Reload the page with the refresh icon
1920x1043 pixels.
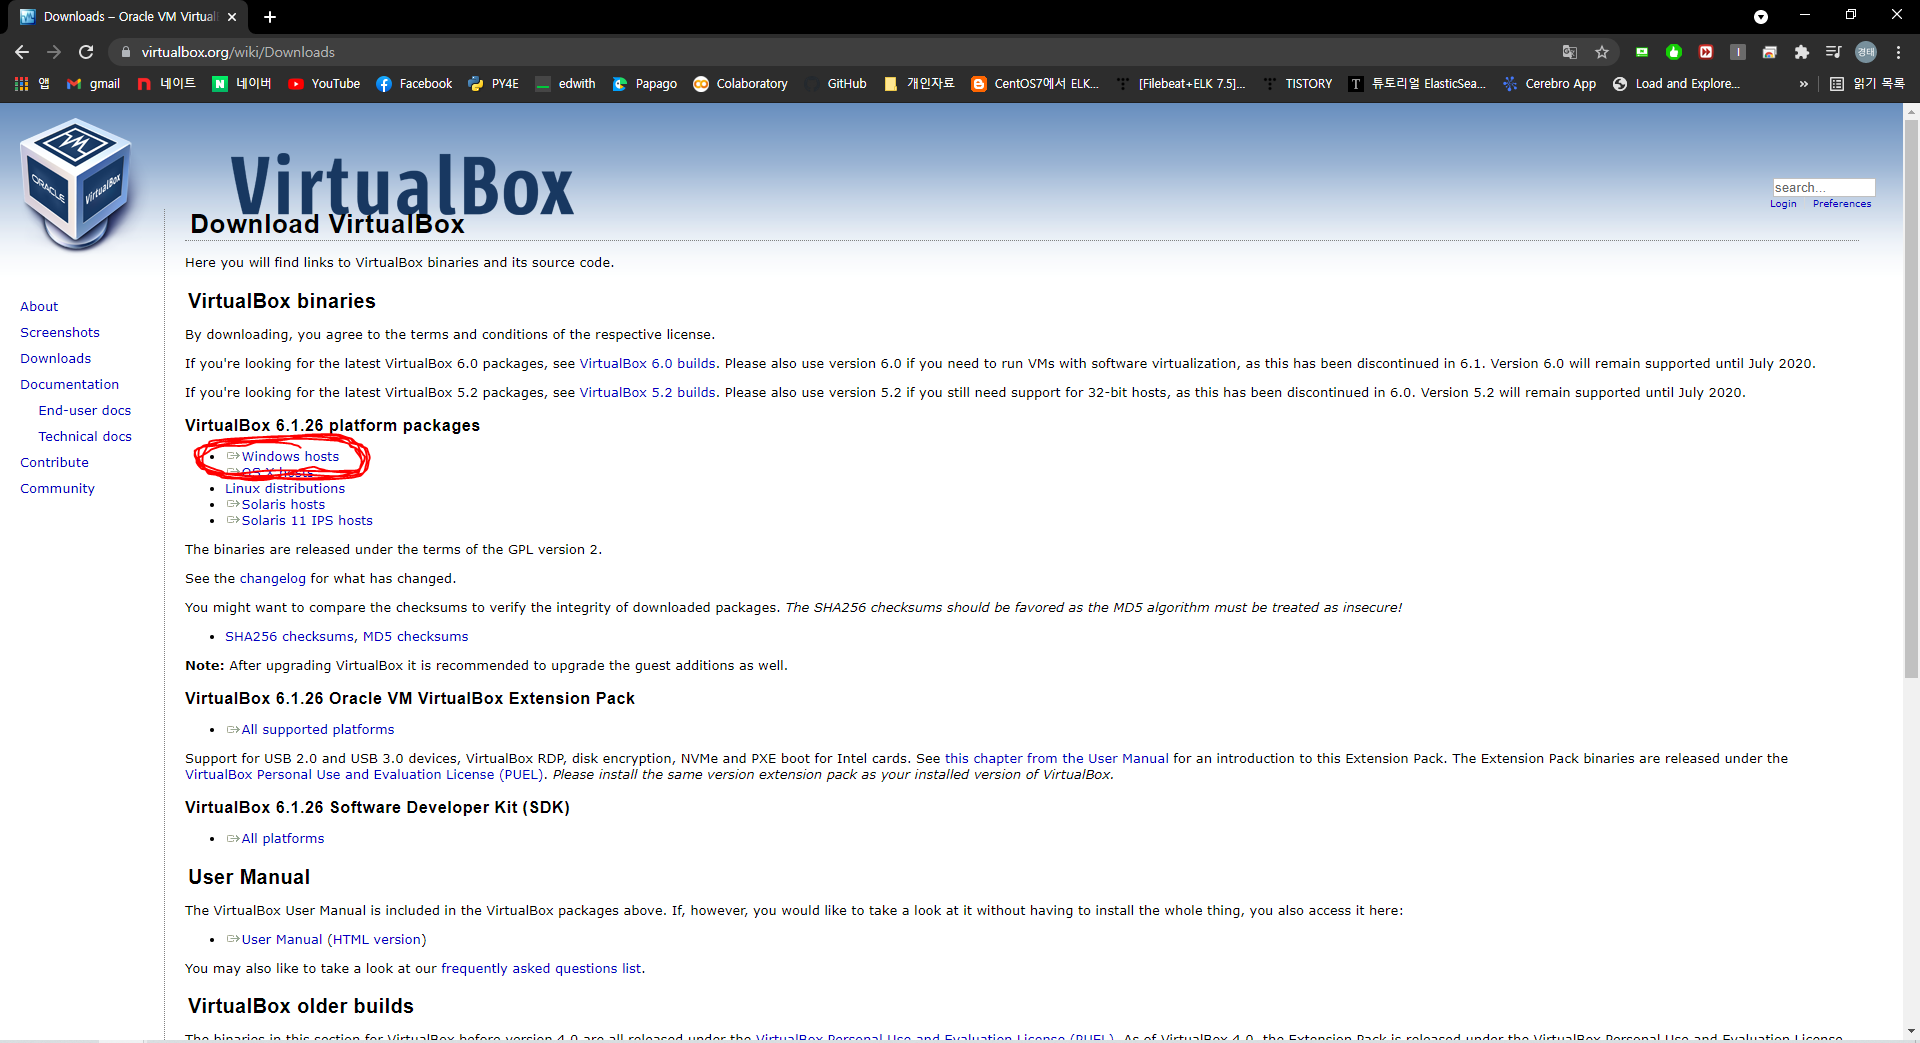(86, 52)
